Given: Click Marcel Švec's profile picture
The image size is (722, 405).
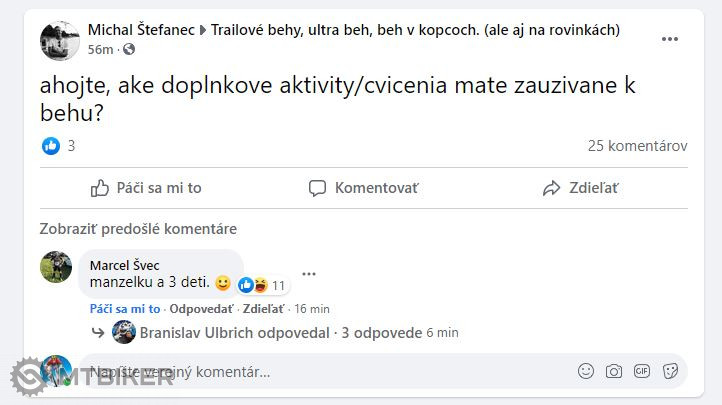Looking at the screenshot, I should click(56, 267).
